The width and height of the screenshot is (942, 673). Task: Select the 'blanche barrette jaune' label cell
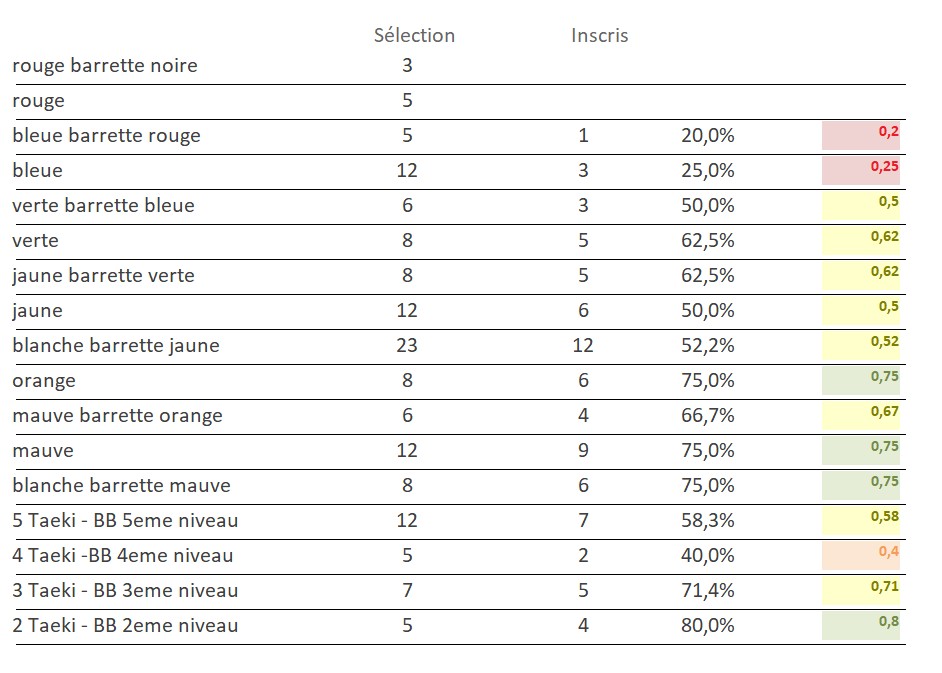click(x=116, y=346)
